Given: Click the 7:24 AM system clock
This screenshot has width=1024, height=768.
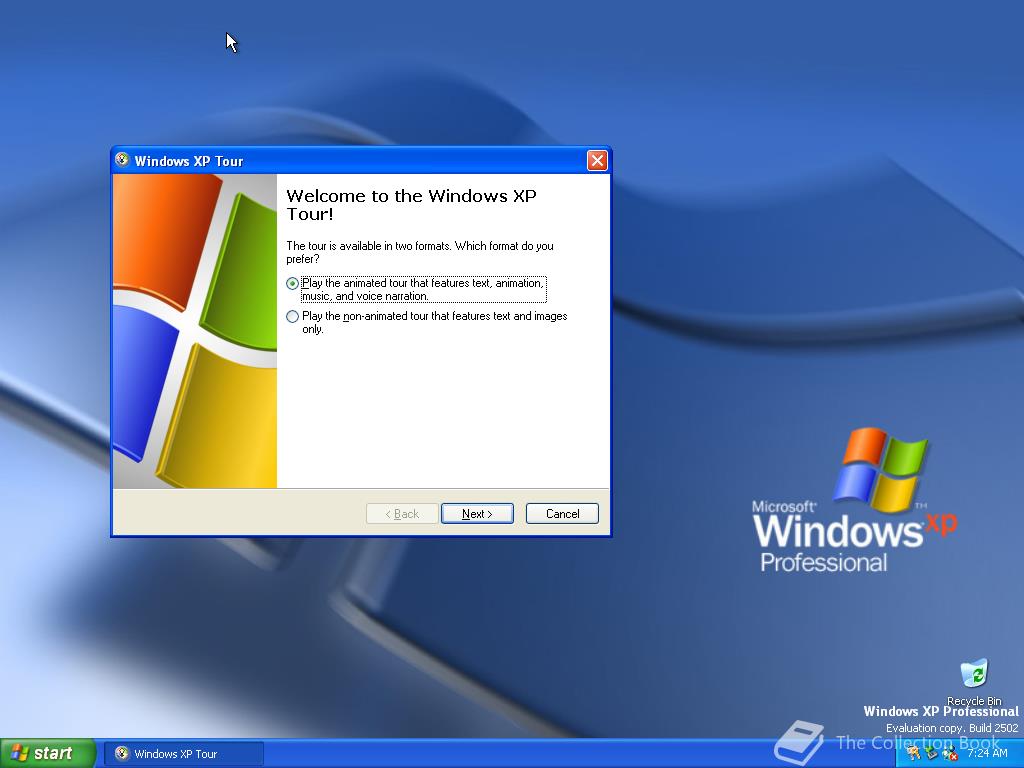Looking at the screenshot, I should 987,753.
